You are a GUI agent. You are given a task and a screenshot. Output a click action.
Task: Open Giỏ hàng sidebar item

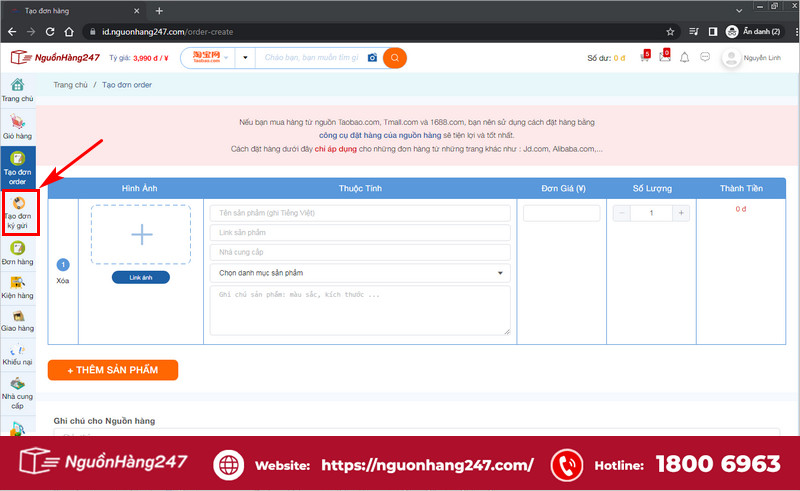pos(17,127)
